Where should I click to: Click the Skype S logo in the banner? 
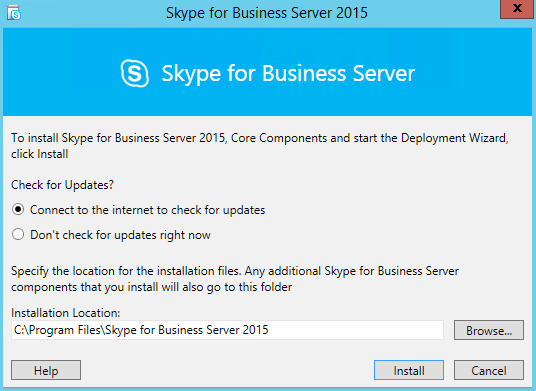135,73
